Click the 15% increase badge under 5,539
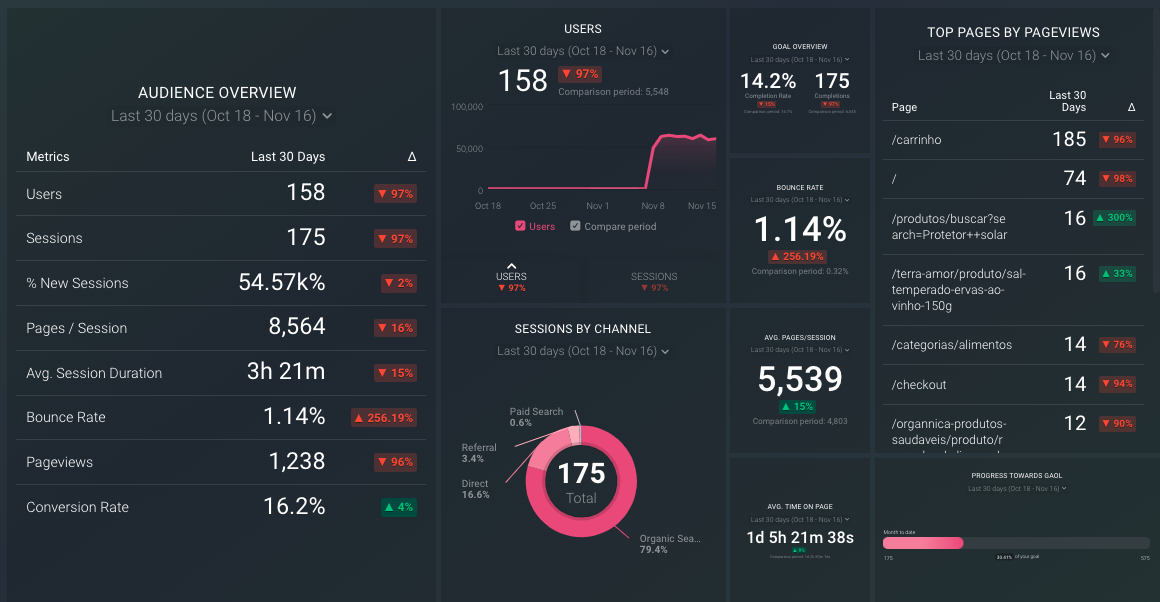Image resolution: width=1160 pixels, height=602 pixels. pyautogui.click(x=797, y=407)
